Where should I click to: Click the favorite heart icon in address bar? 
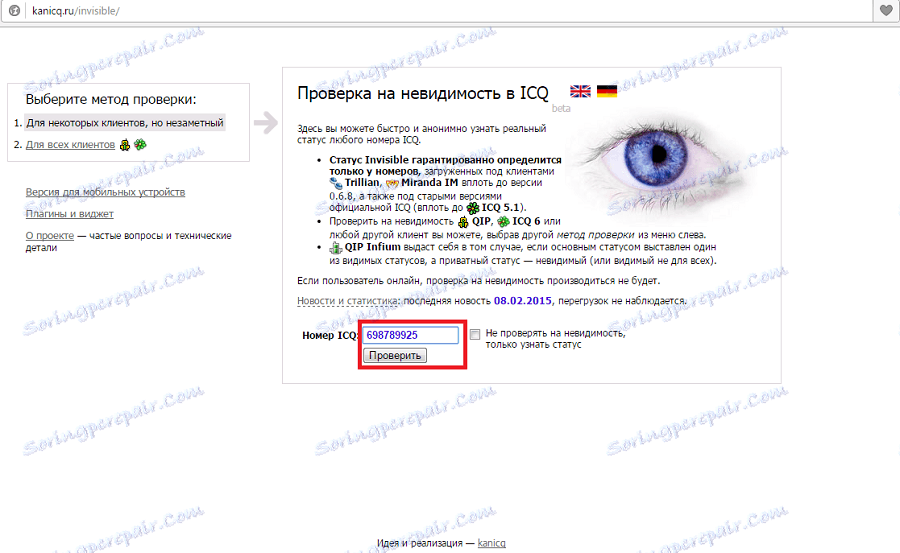click(x=887, y=10)
